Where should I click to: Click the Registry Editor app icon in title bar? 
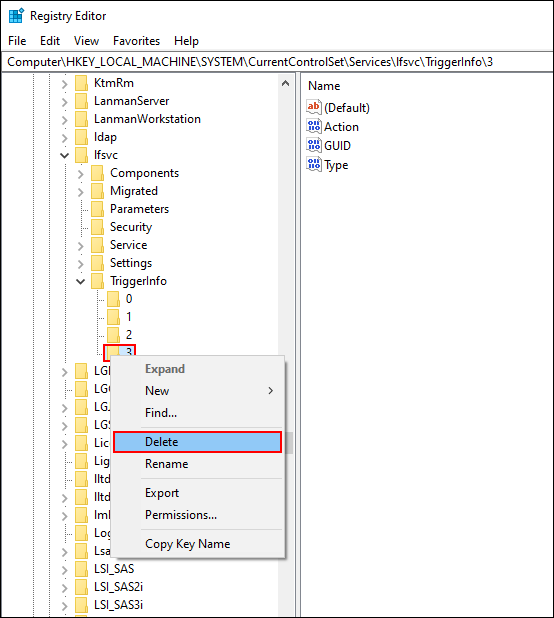pos(16,16)
